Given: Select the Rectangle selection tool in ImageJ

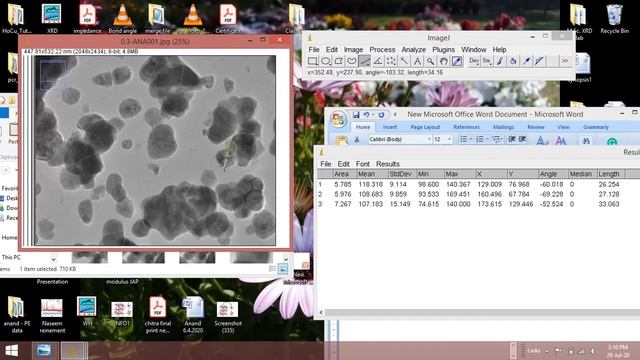Looking at the screenshot, I should (x=313, y=61).
